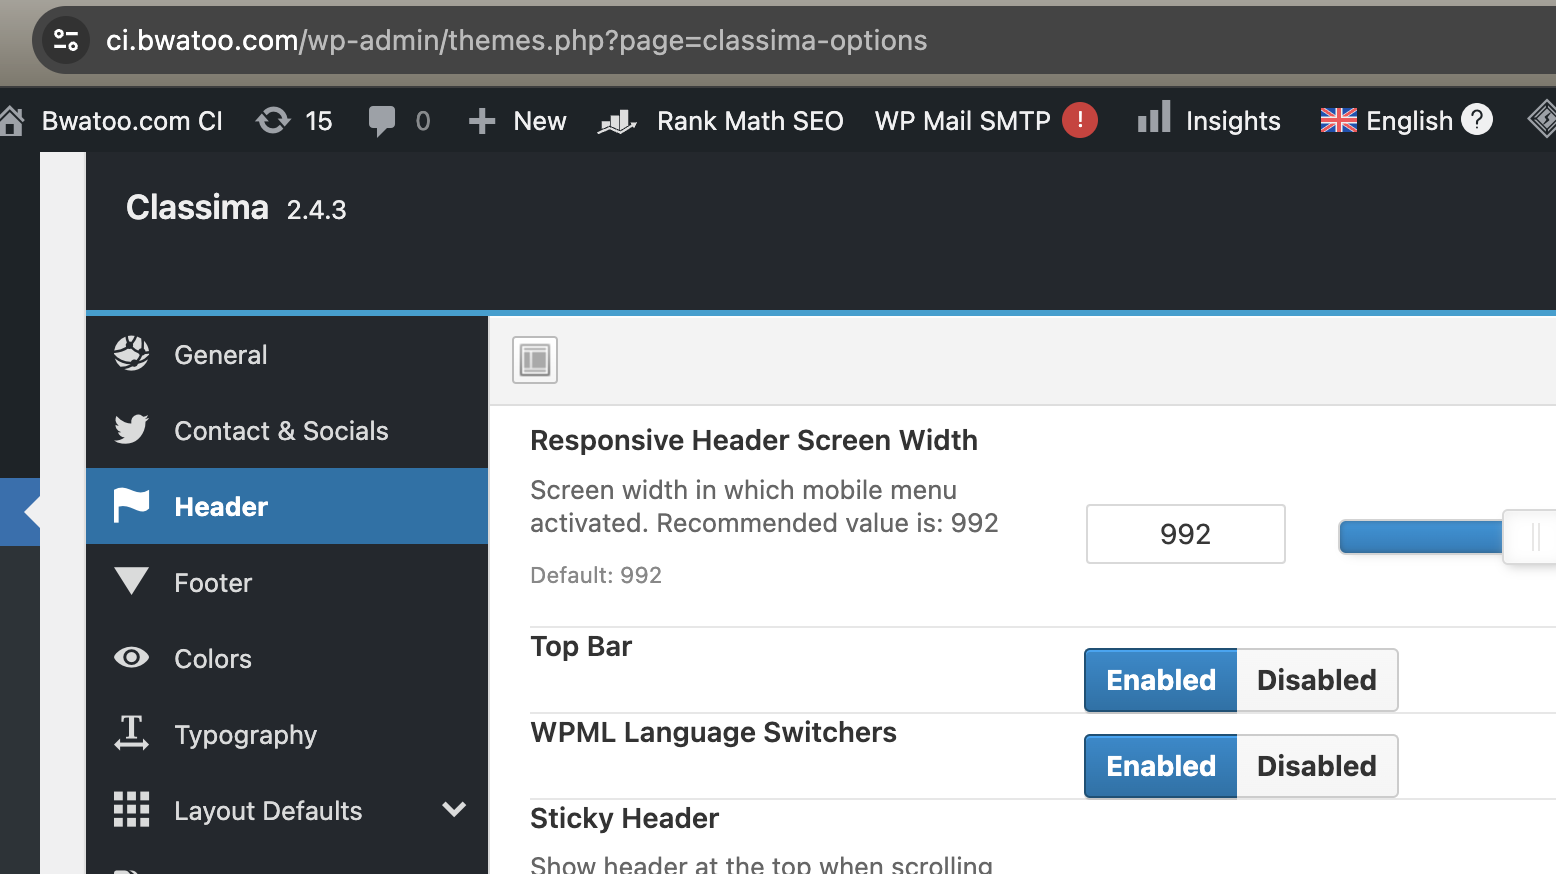Expand the Layout Defaults chevron
The image size is (1556, 874).
tap(454, 809)
